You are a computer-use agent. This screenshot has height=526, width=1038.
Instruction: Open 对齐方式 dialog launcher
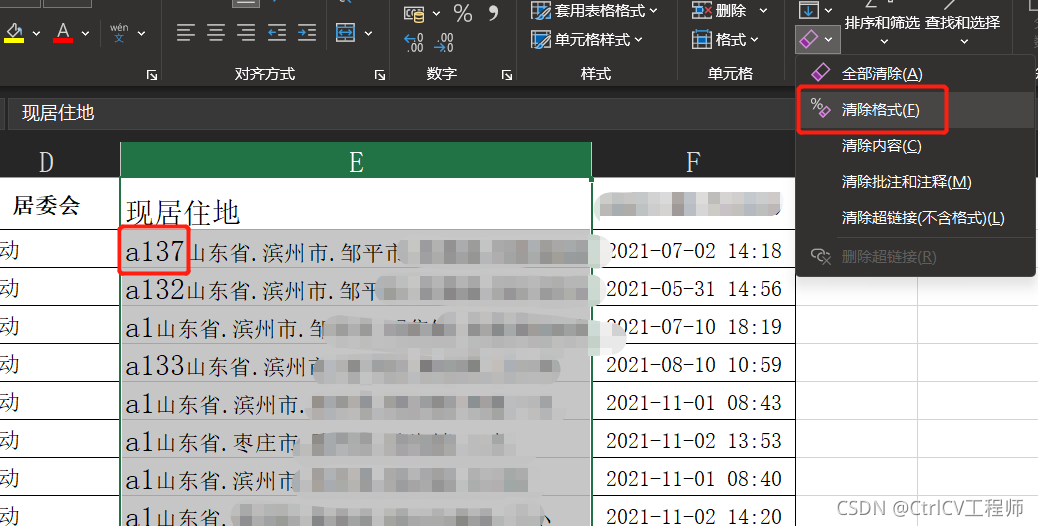tap(380, 75)
